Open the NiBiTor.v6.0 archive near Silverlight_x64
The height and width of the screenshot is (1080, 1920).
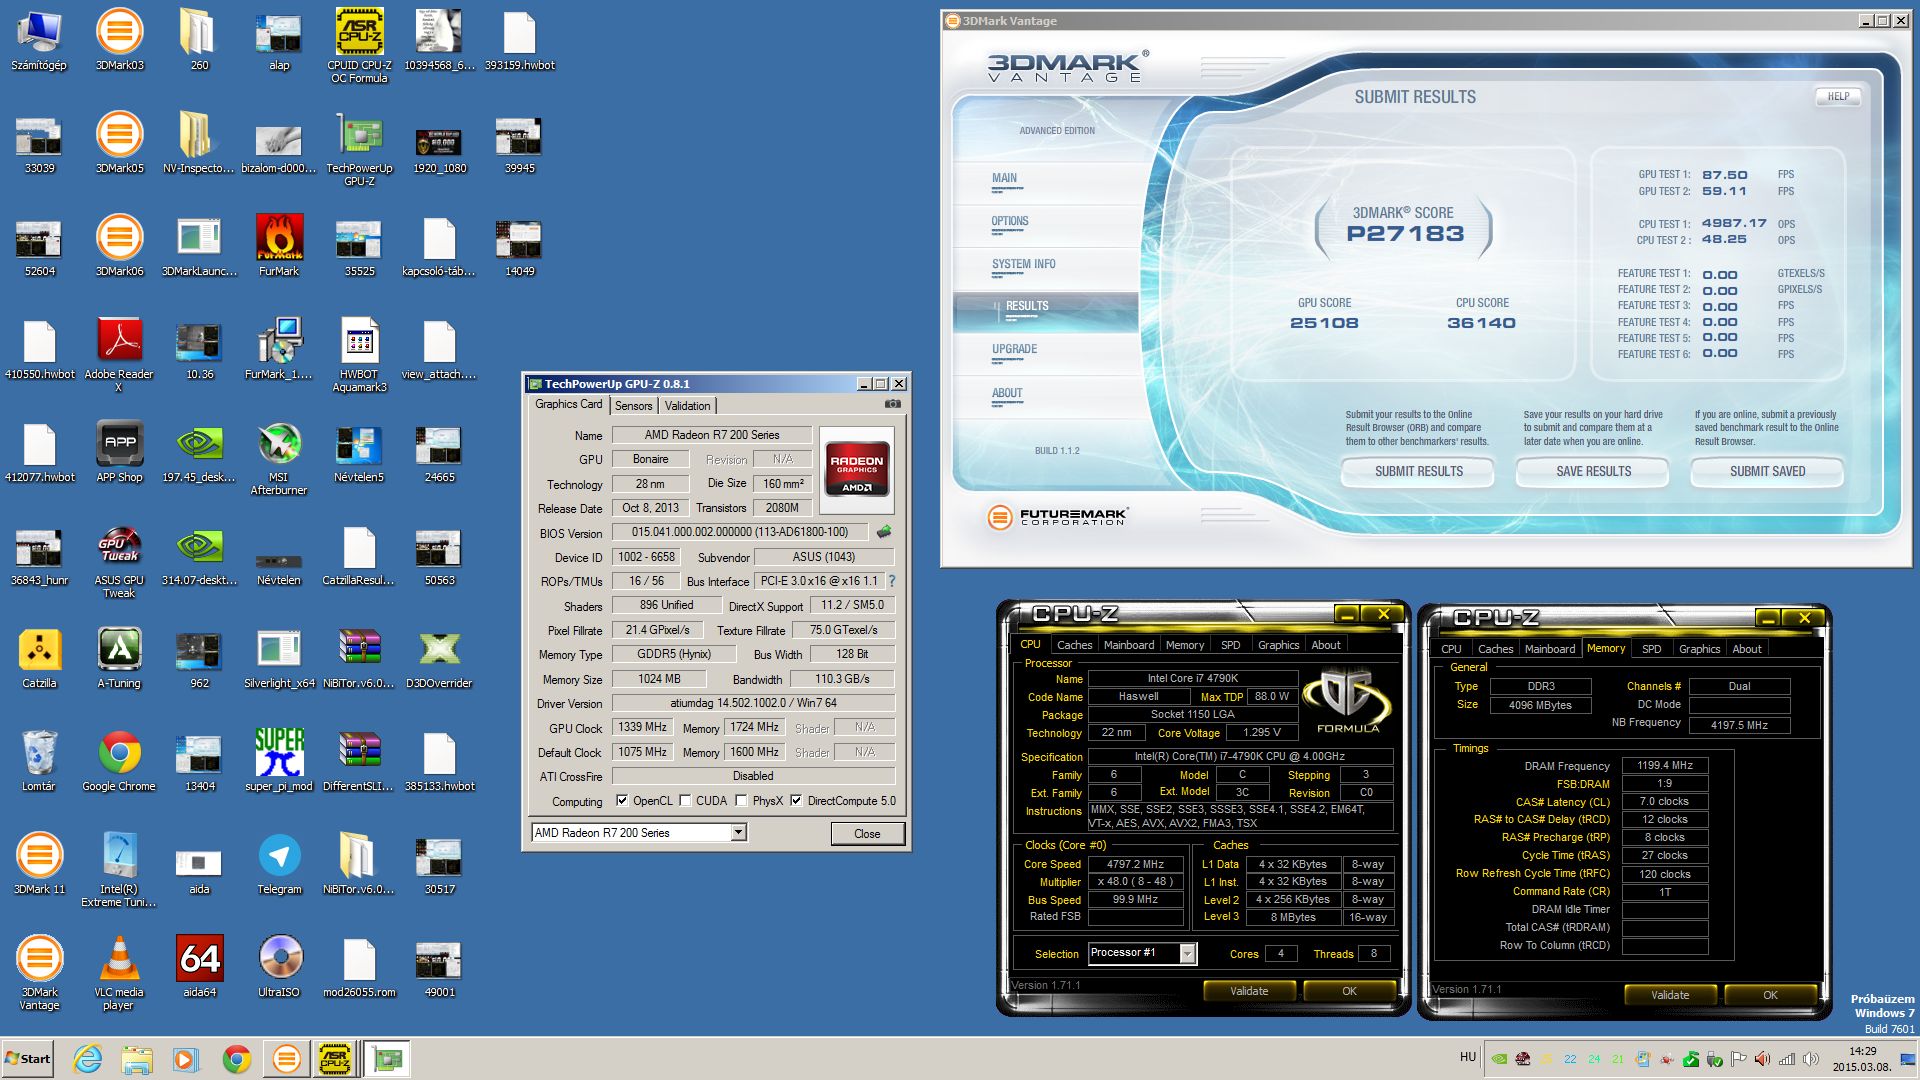tap(359, 658)
